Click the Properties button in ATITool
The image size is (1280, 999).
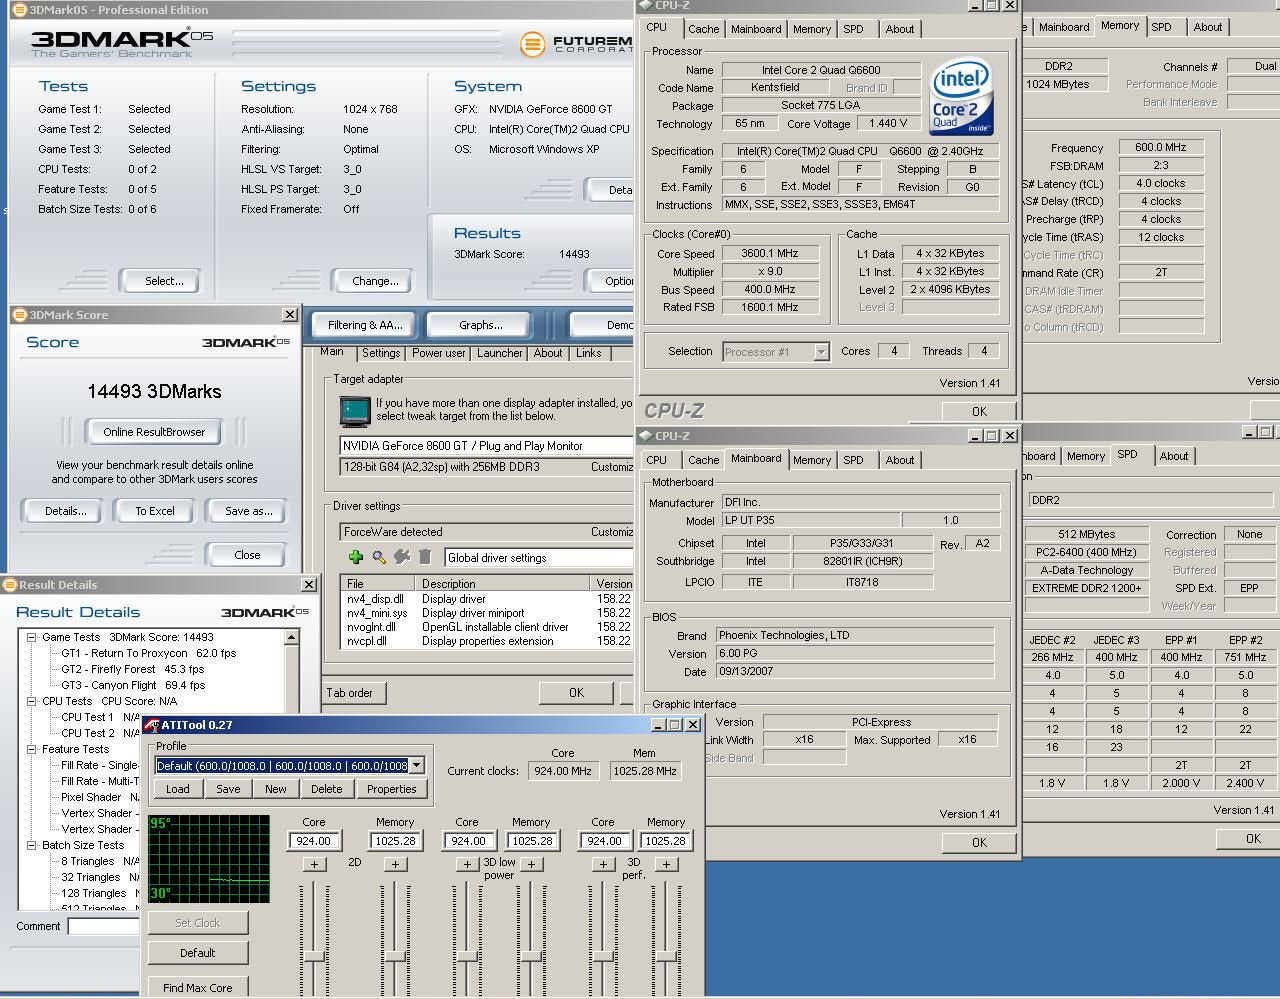coord(392,789)
